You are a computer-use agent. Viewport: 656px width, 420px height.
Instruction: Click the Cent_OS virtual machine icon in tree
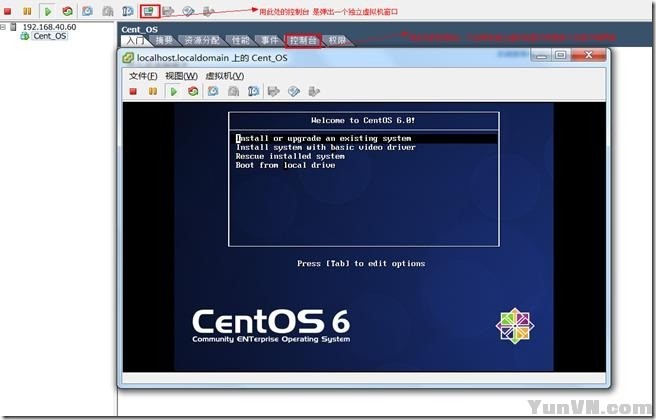tap(25, 36)
